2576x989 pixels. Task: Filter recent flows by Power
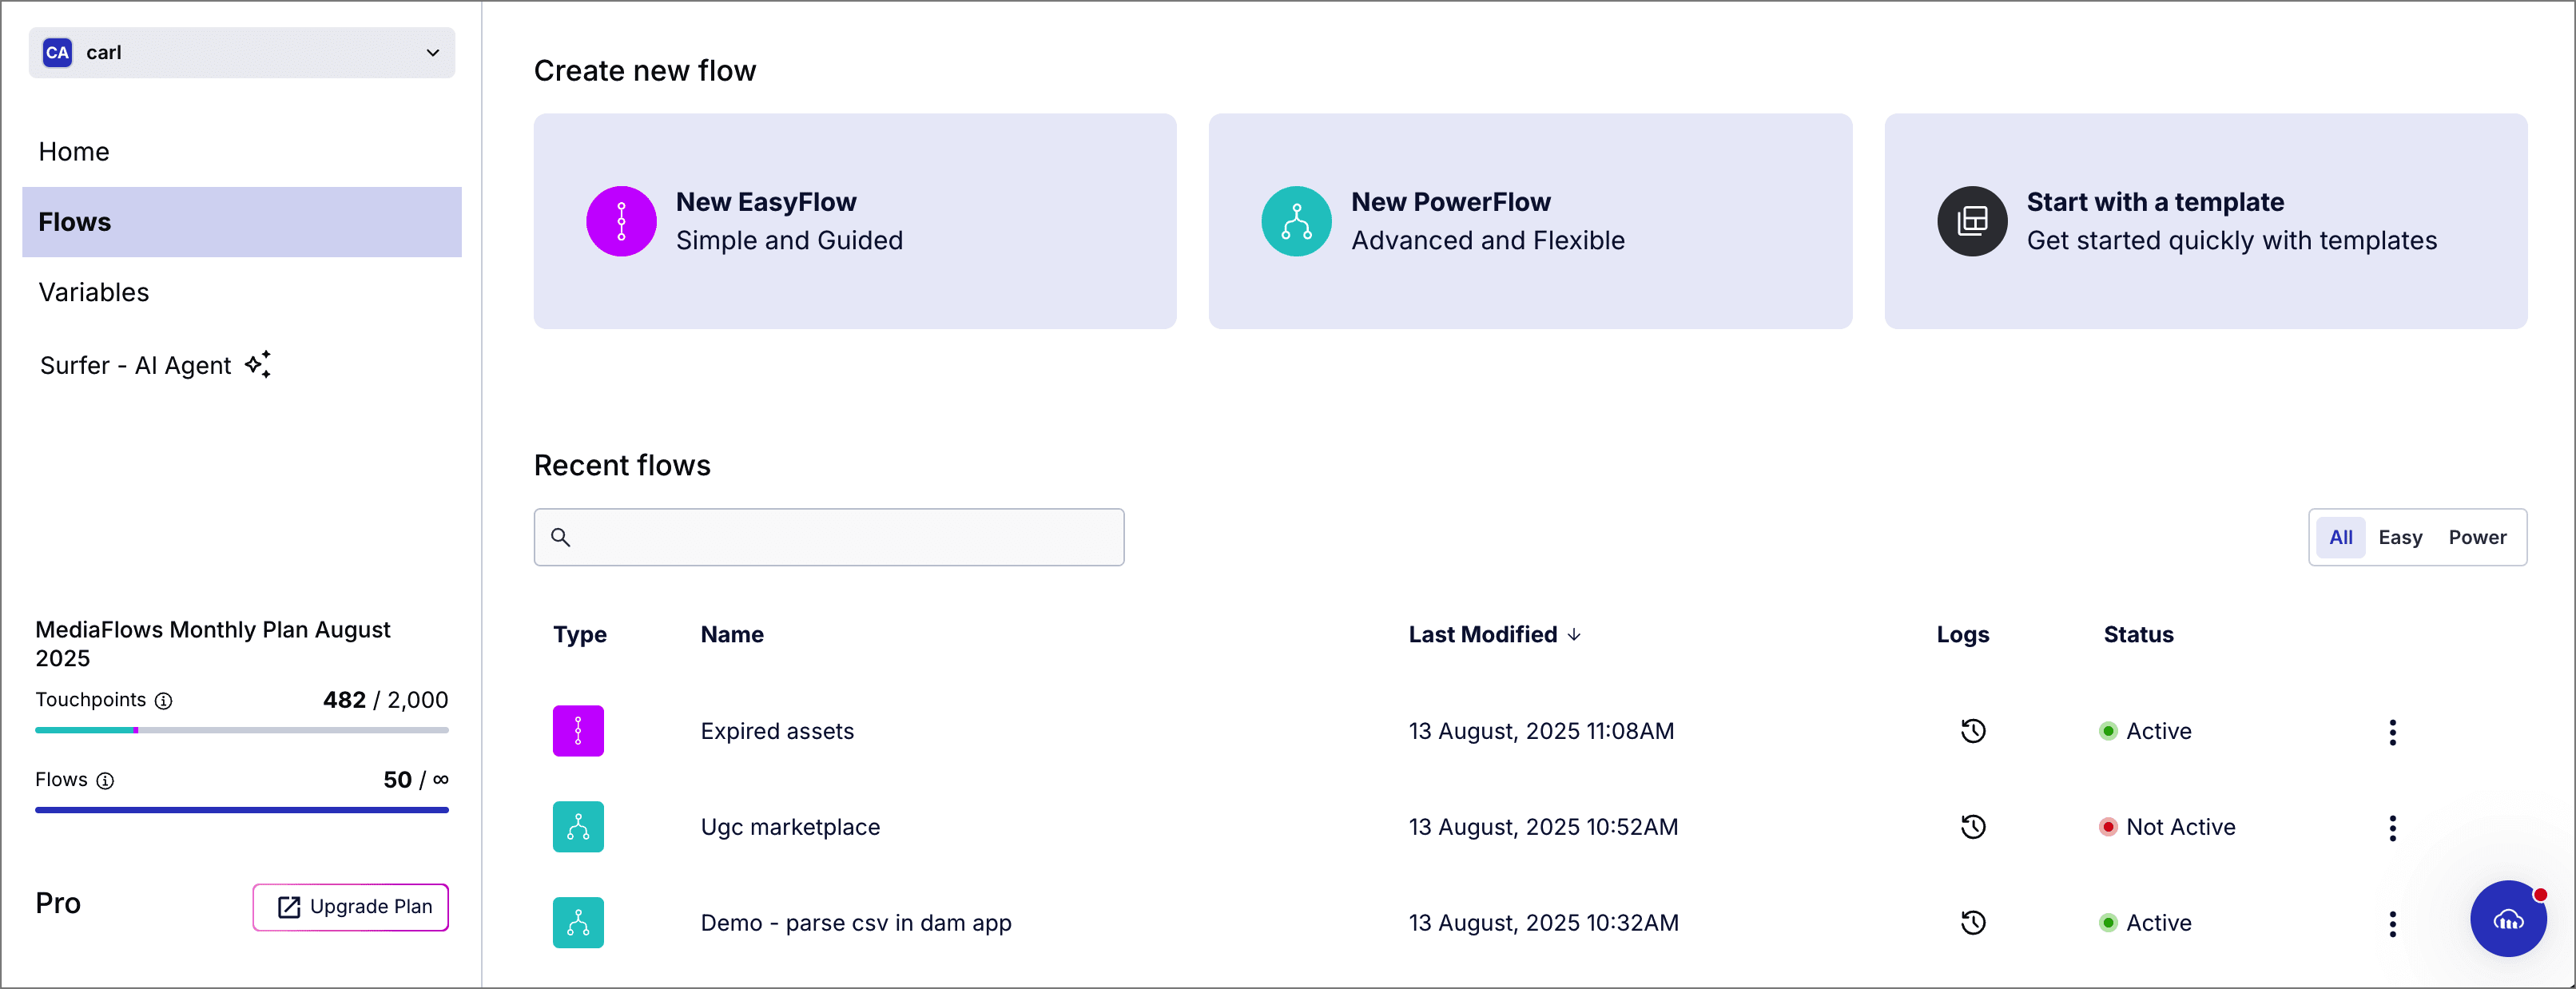2476,537
